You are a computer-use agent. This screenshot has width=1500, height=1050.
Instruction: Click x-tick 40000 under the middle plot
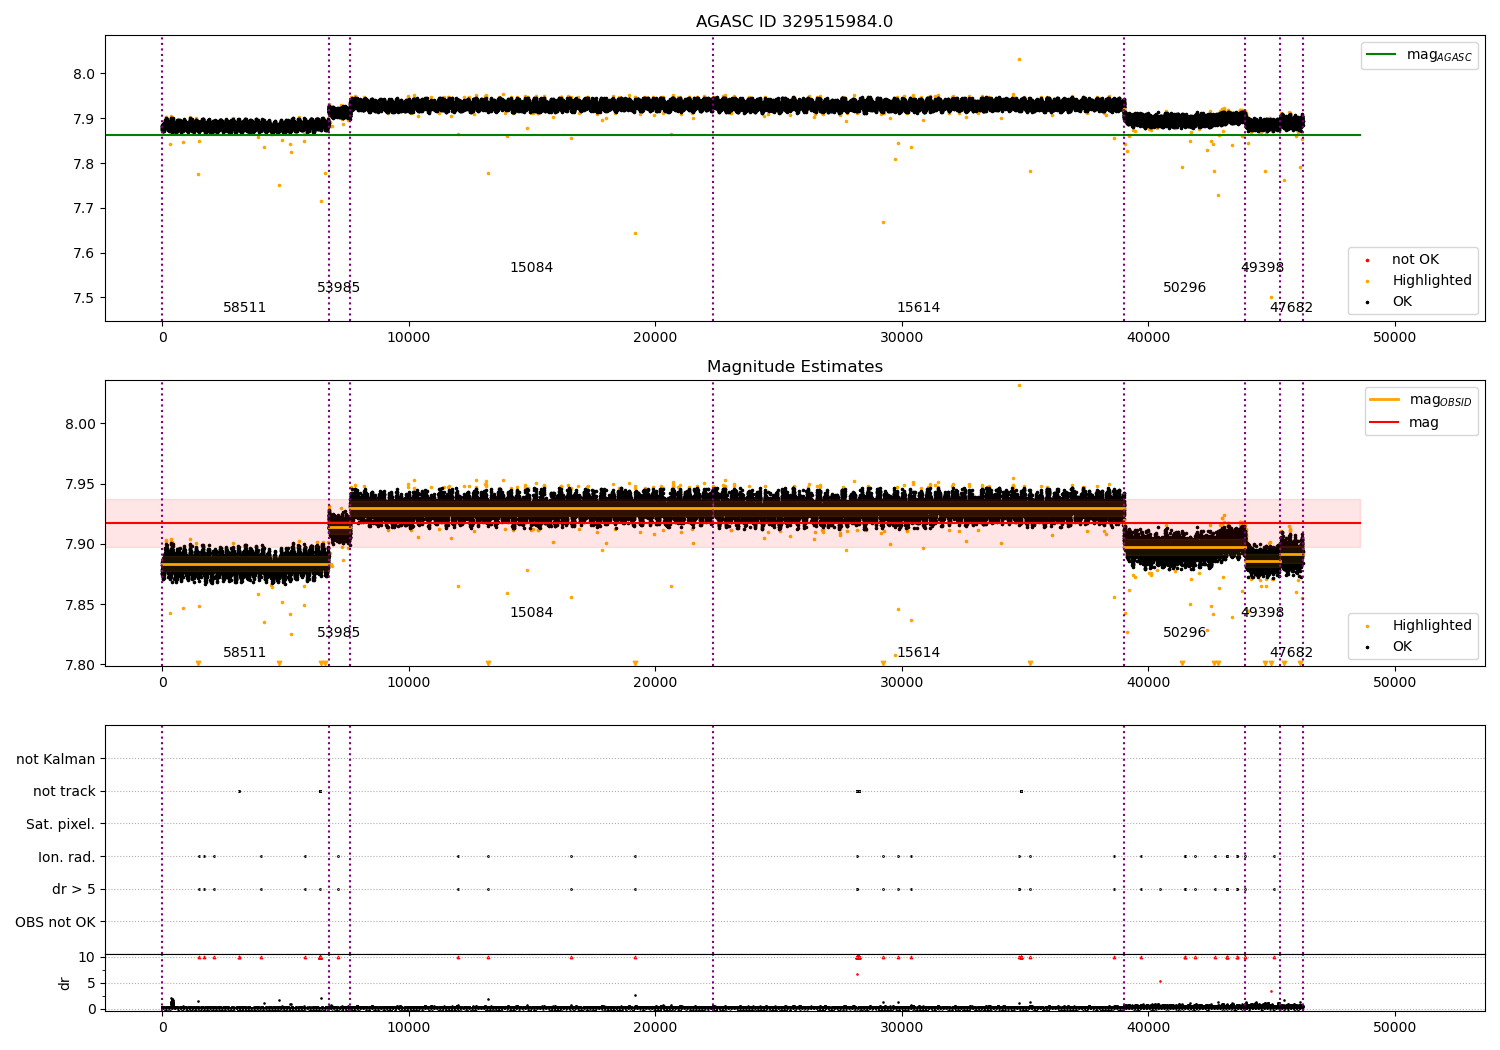point(1148,682)
